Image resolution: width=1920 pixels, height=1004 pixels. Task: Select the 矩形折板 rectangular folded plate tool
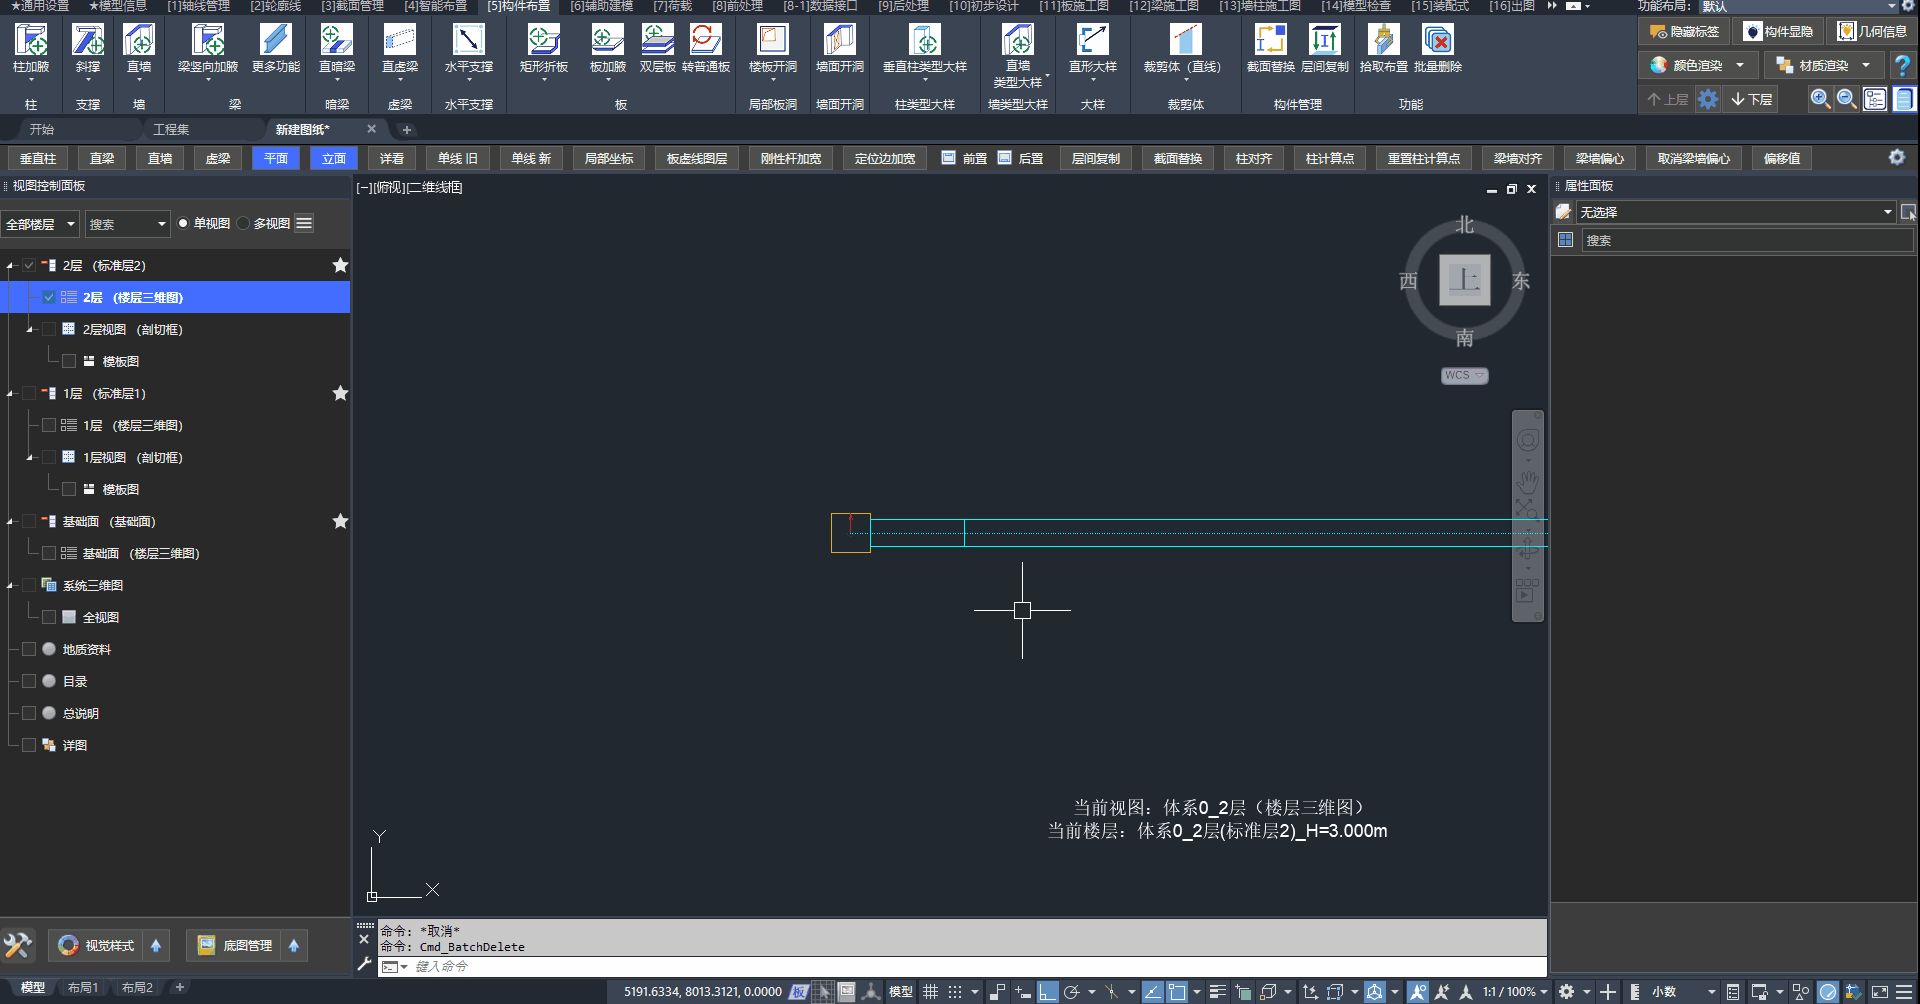click(544, 49)
